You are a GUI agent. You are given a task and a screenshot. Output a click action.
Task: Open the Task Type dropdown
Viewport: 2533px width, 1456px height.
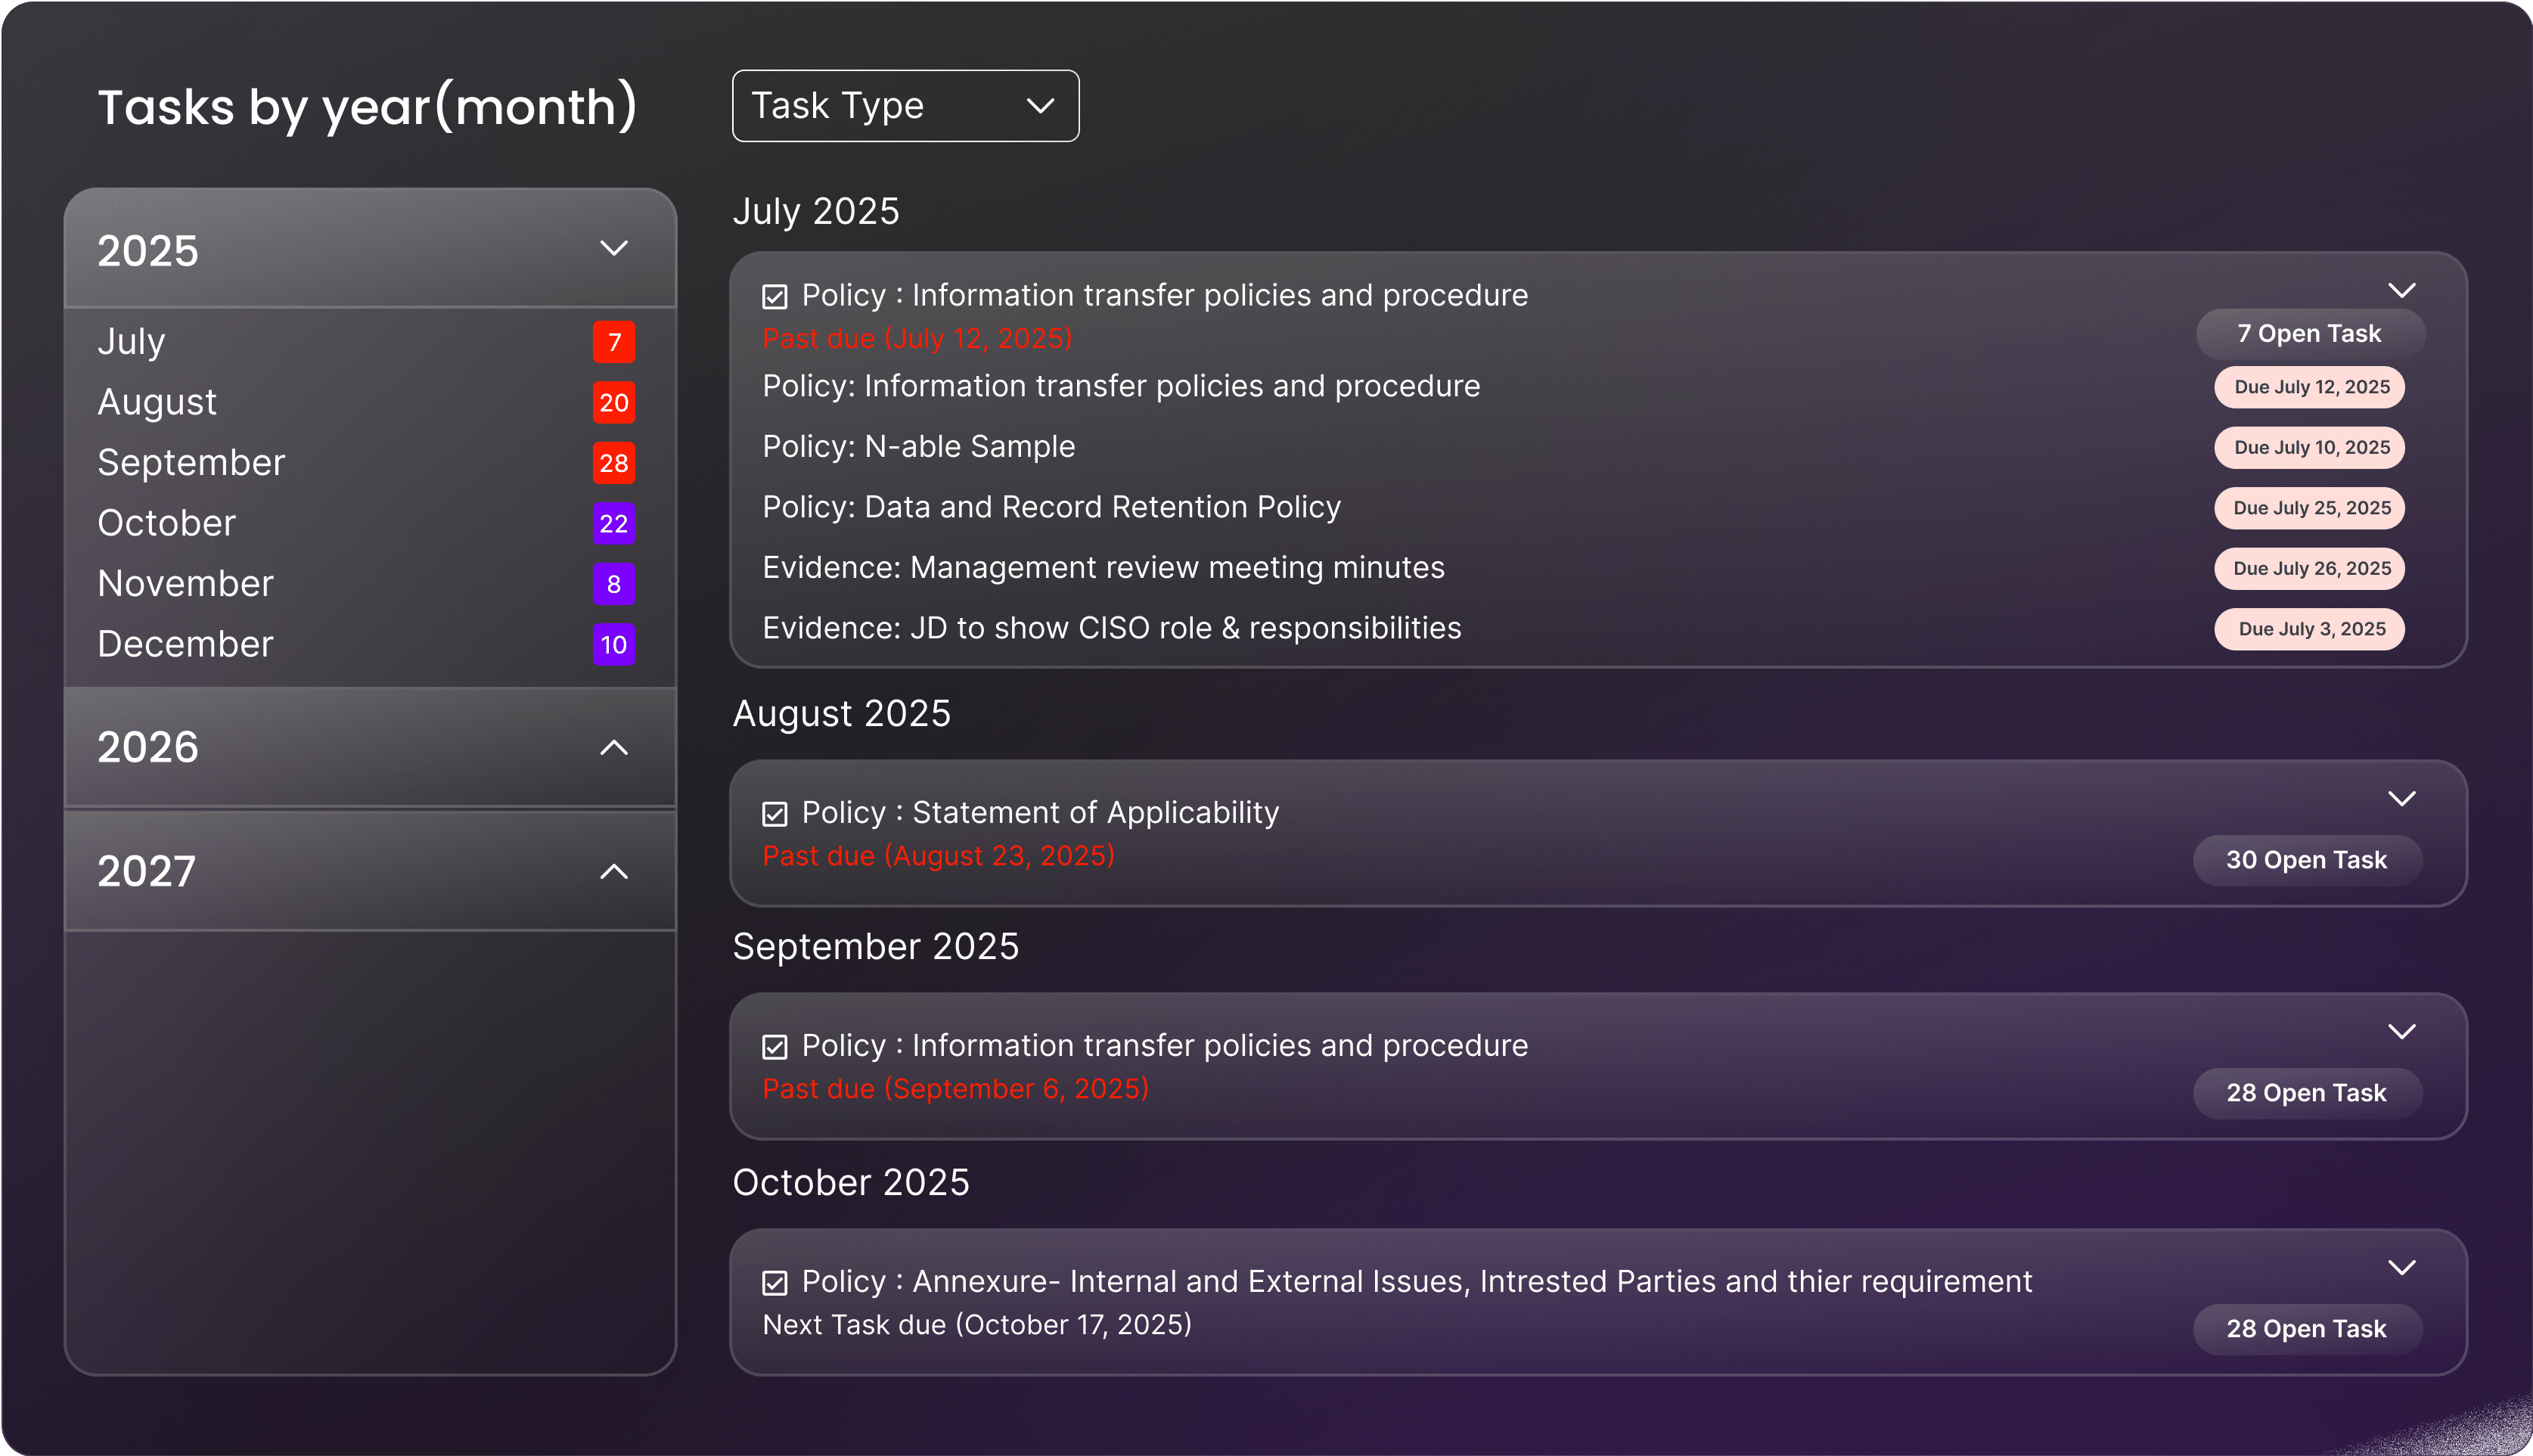[905, 106]
